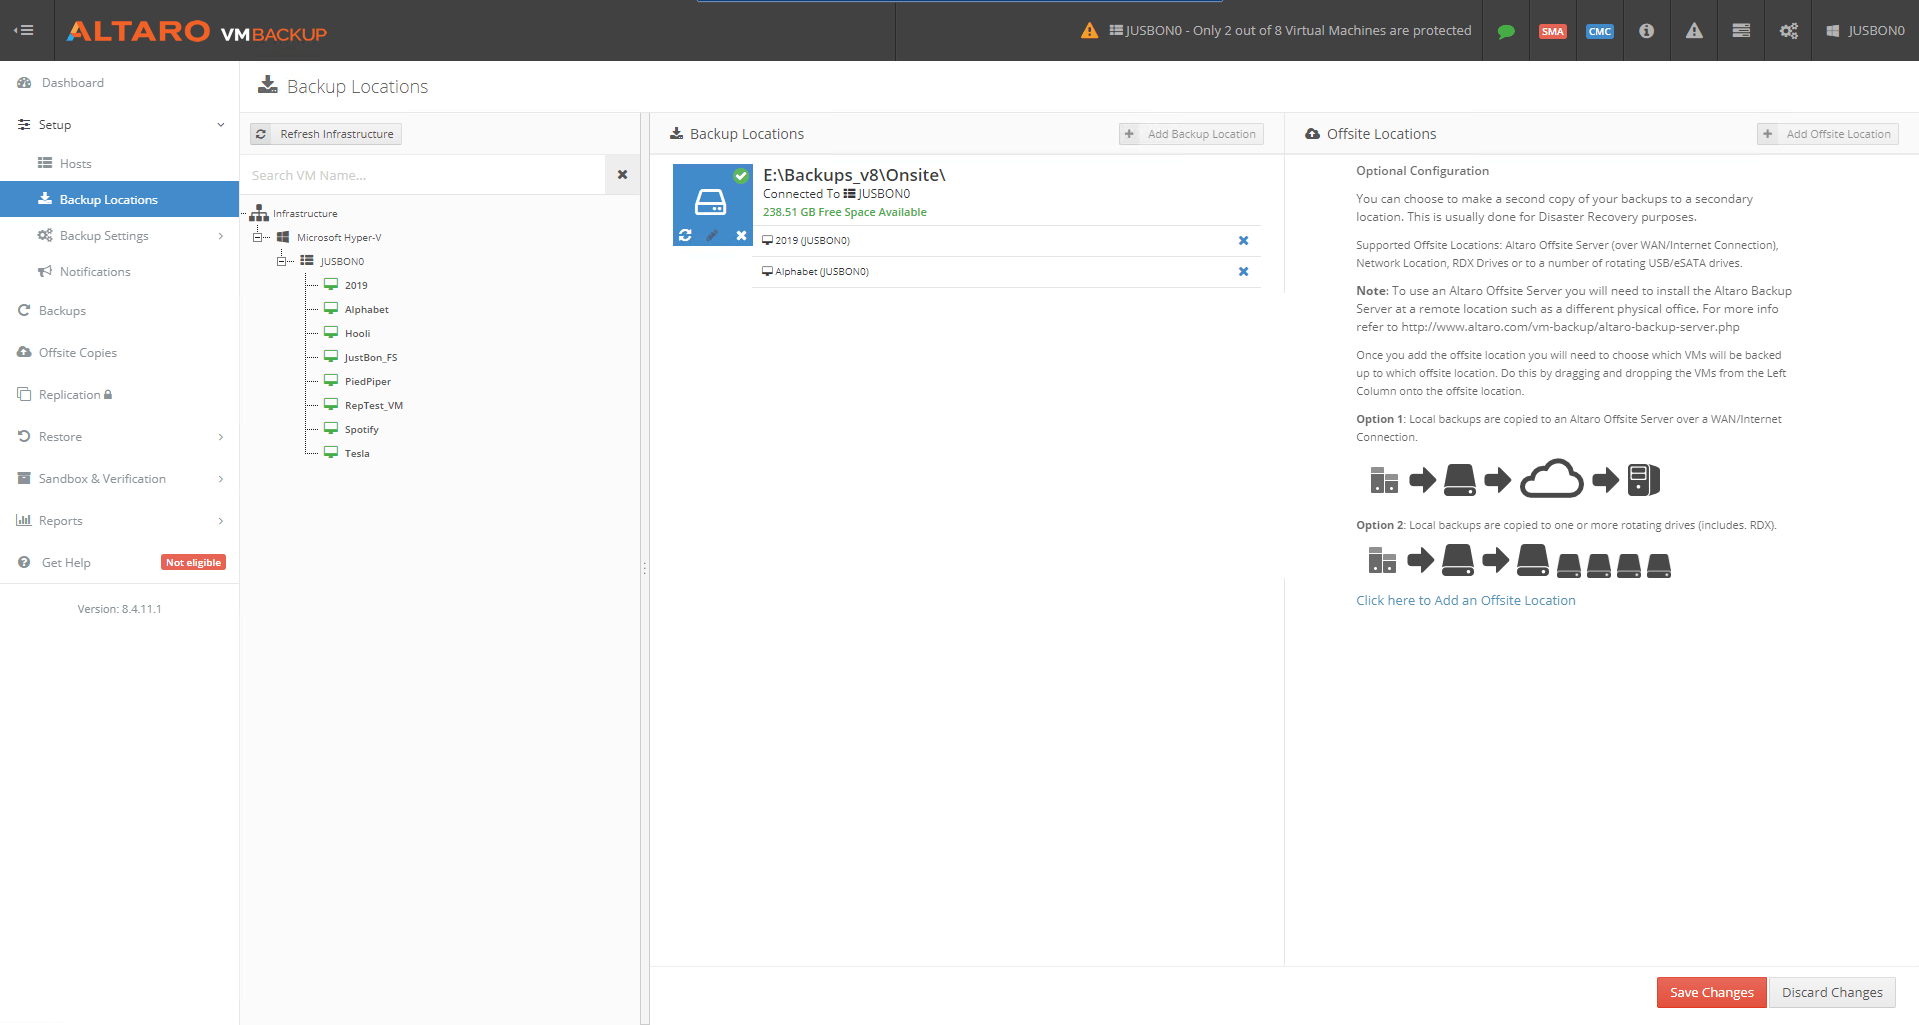1919x1025 pixels.
Task: Click the Version: 8.4.11.1 text
Action: point(119,609)
